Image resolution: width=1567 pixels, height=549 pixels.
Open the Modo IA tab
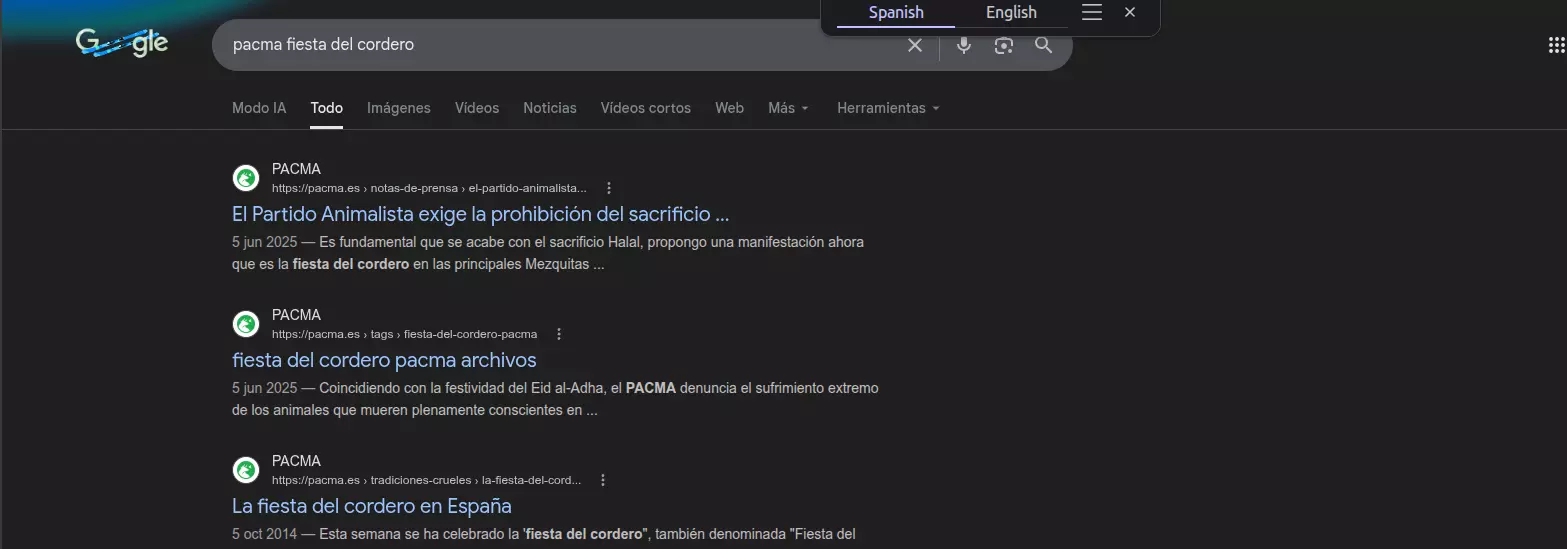pyautogui.click(x=259, y=108)
